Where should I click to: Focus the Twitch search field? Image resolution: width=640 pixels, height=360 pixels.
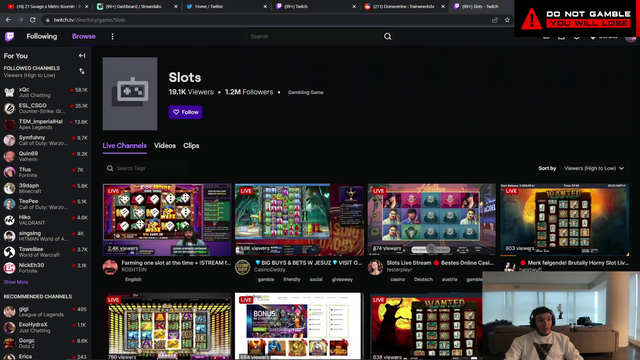pyautogui.click(x=313, y=37)
